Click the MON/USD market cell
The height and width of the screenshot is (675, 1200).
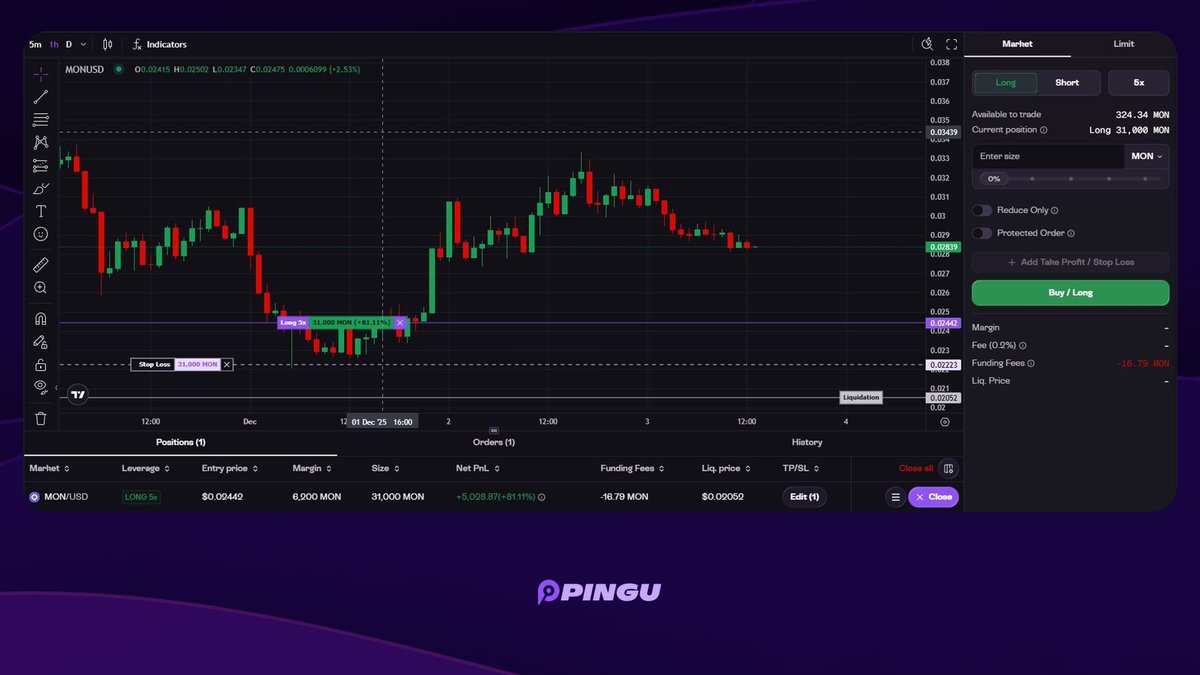pyautogui.click(x=59, y=497)
